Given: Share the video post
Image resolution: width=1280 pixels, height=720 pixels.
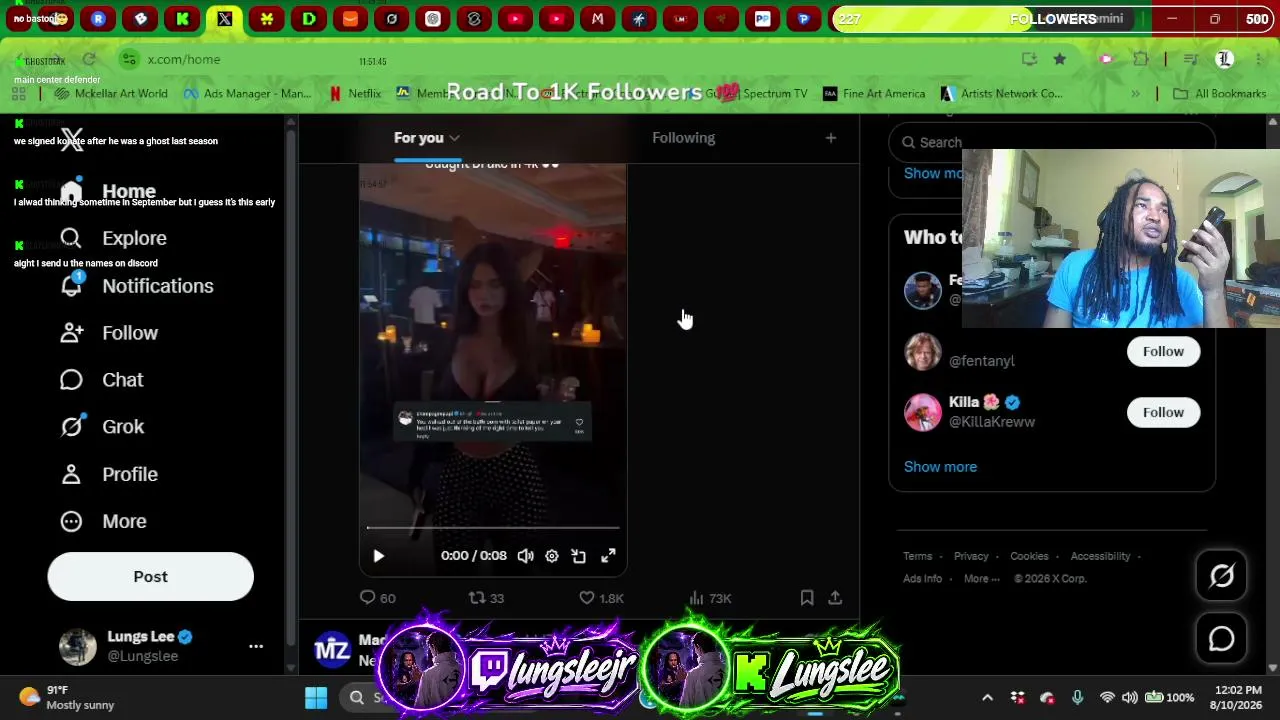Looking at the screenshot, I should pos(835,598).
